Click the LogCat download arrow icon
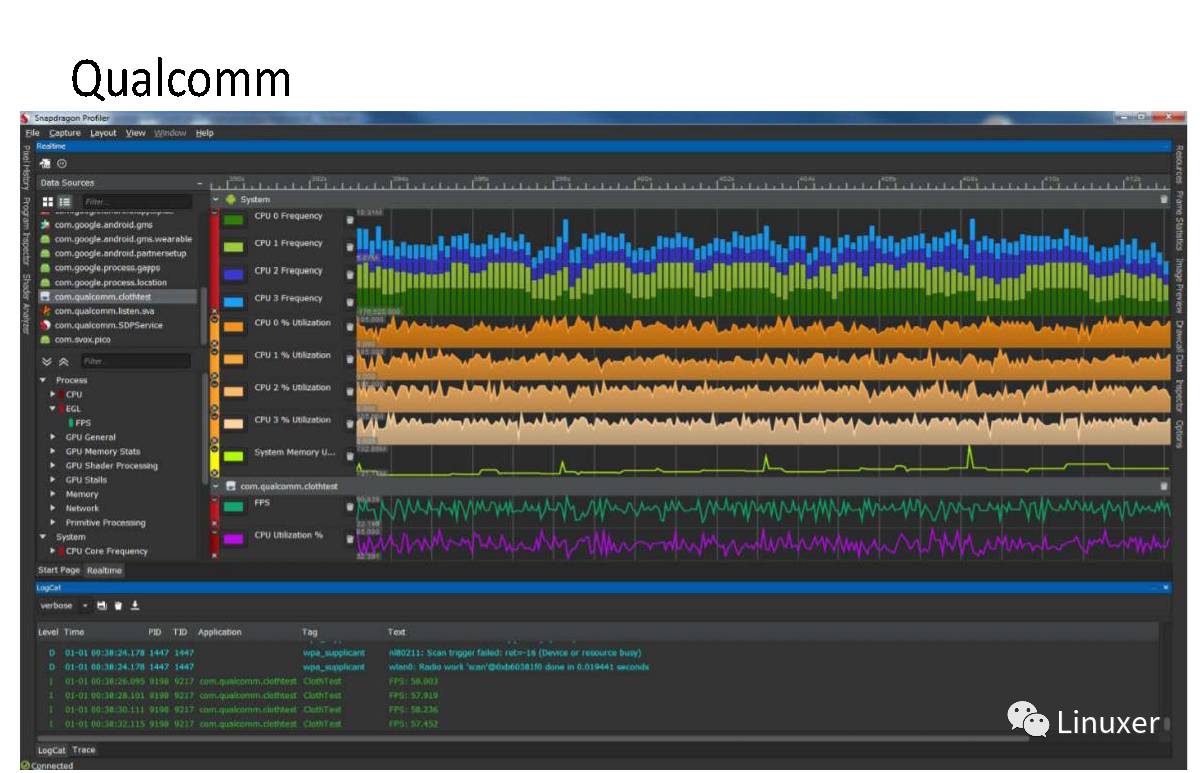Viewport: 1200px width, 773px height. coord(135,605)
